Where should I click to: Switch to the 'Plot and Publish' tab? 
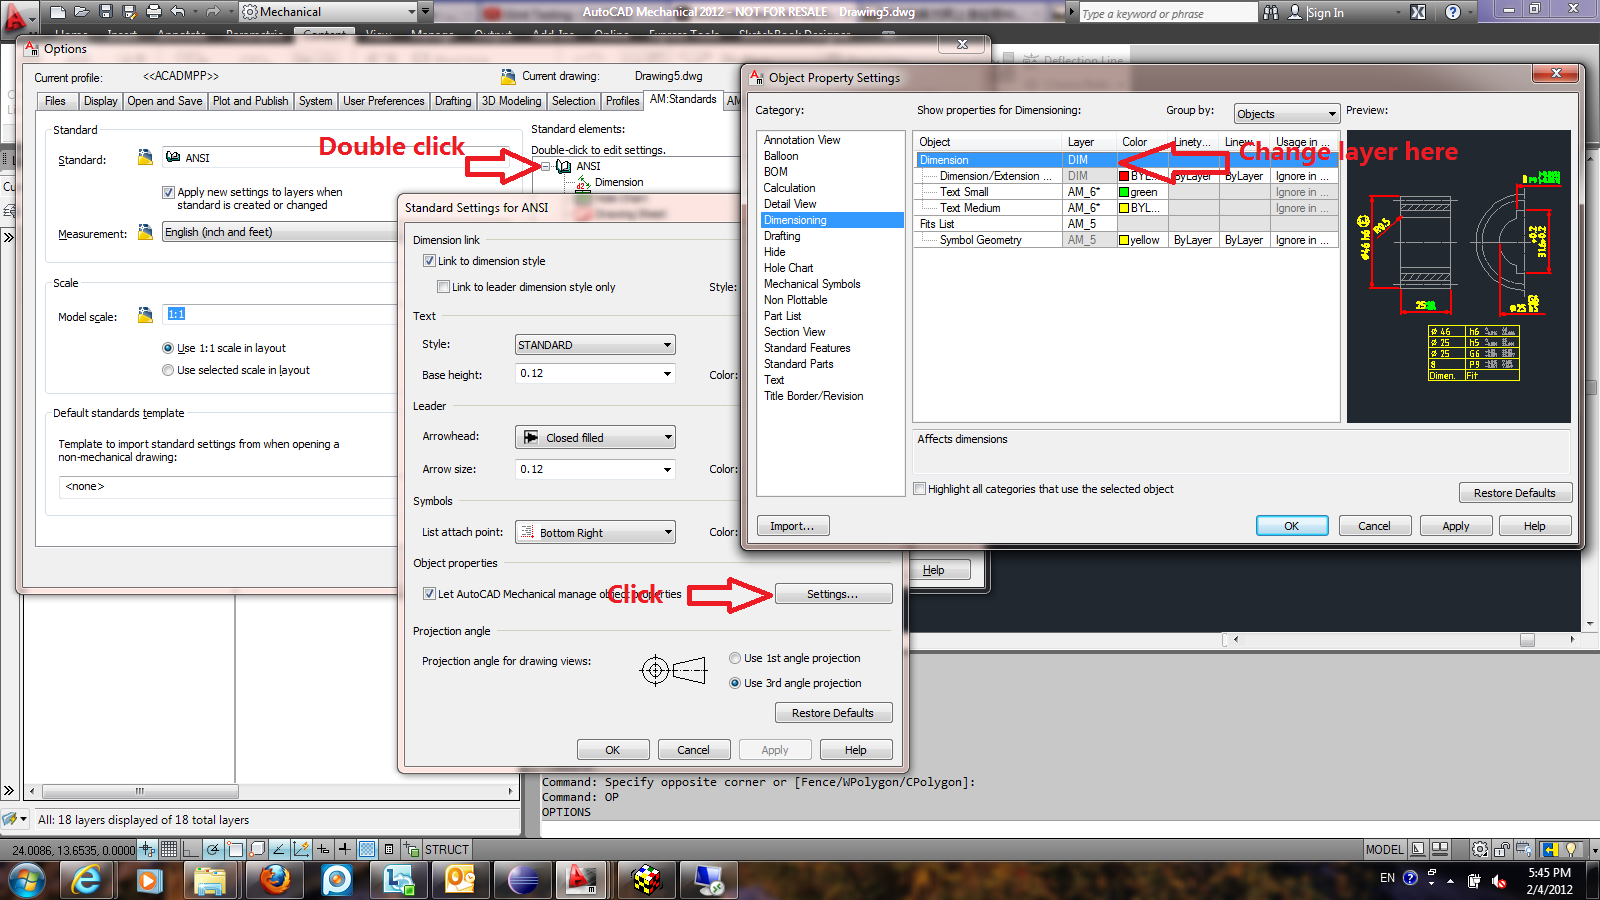(x=250, y=101)
